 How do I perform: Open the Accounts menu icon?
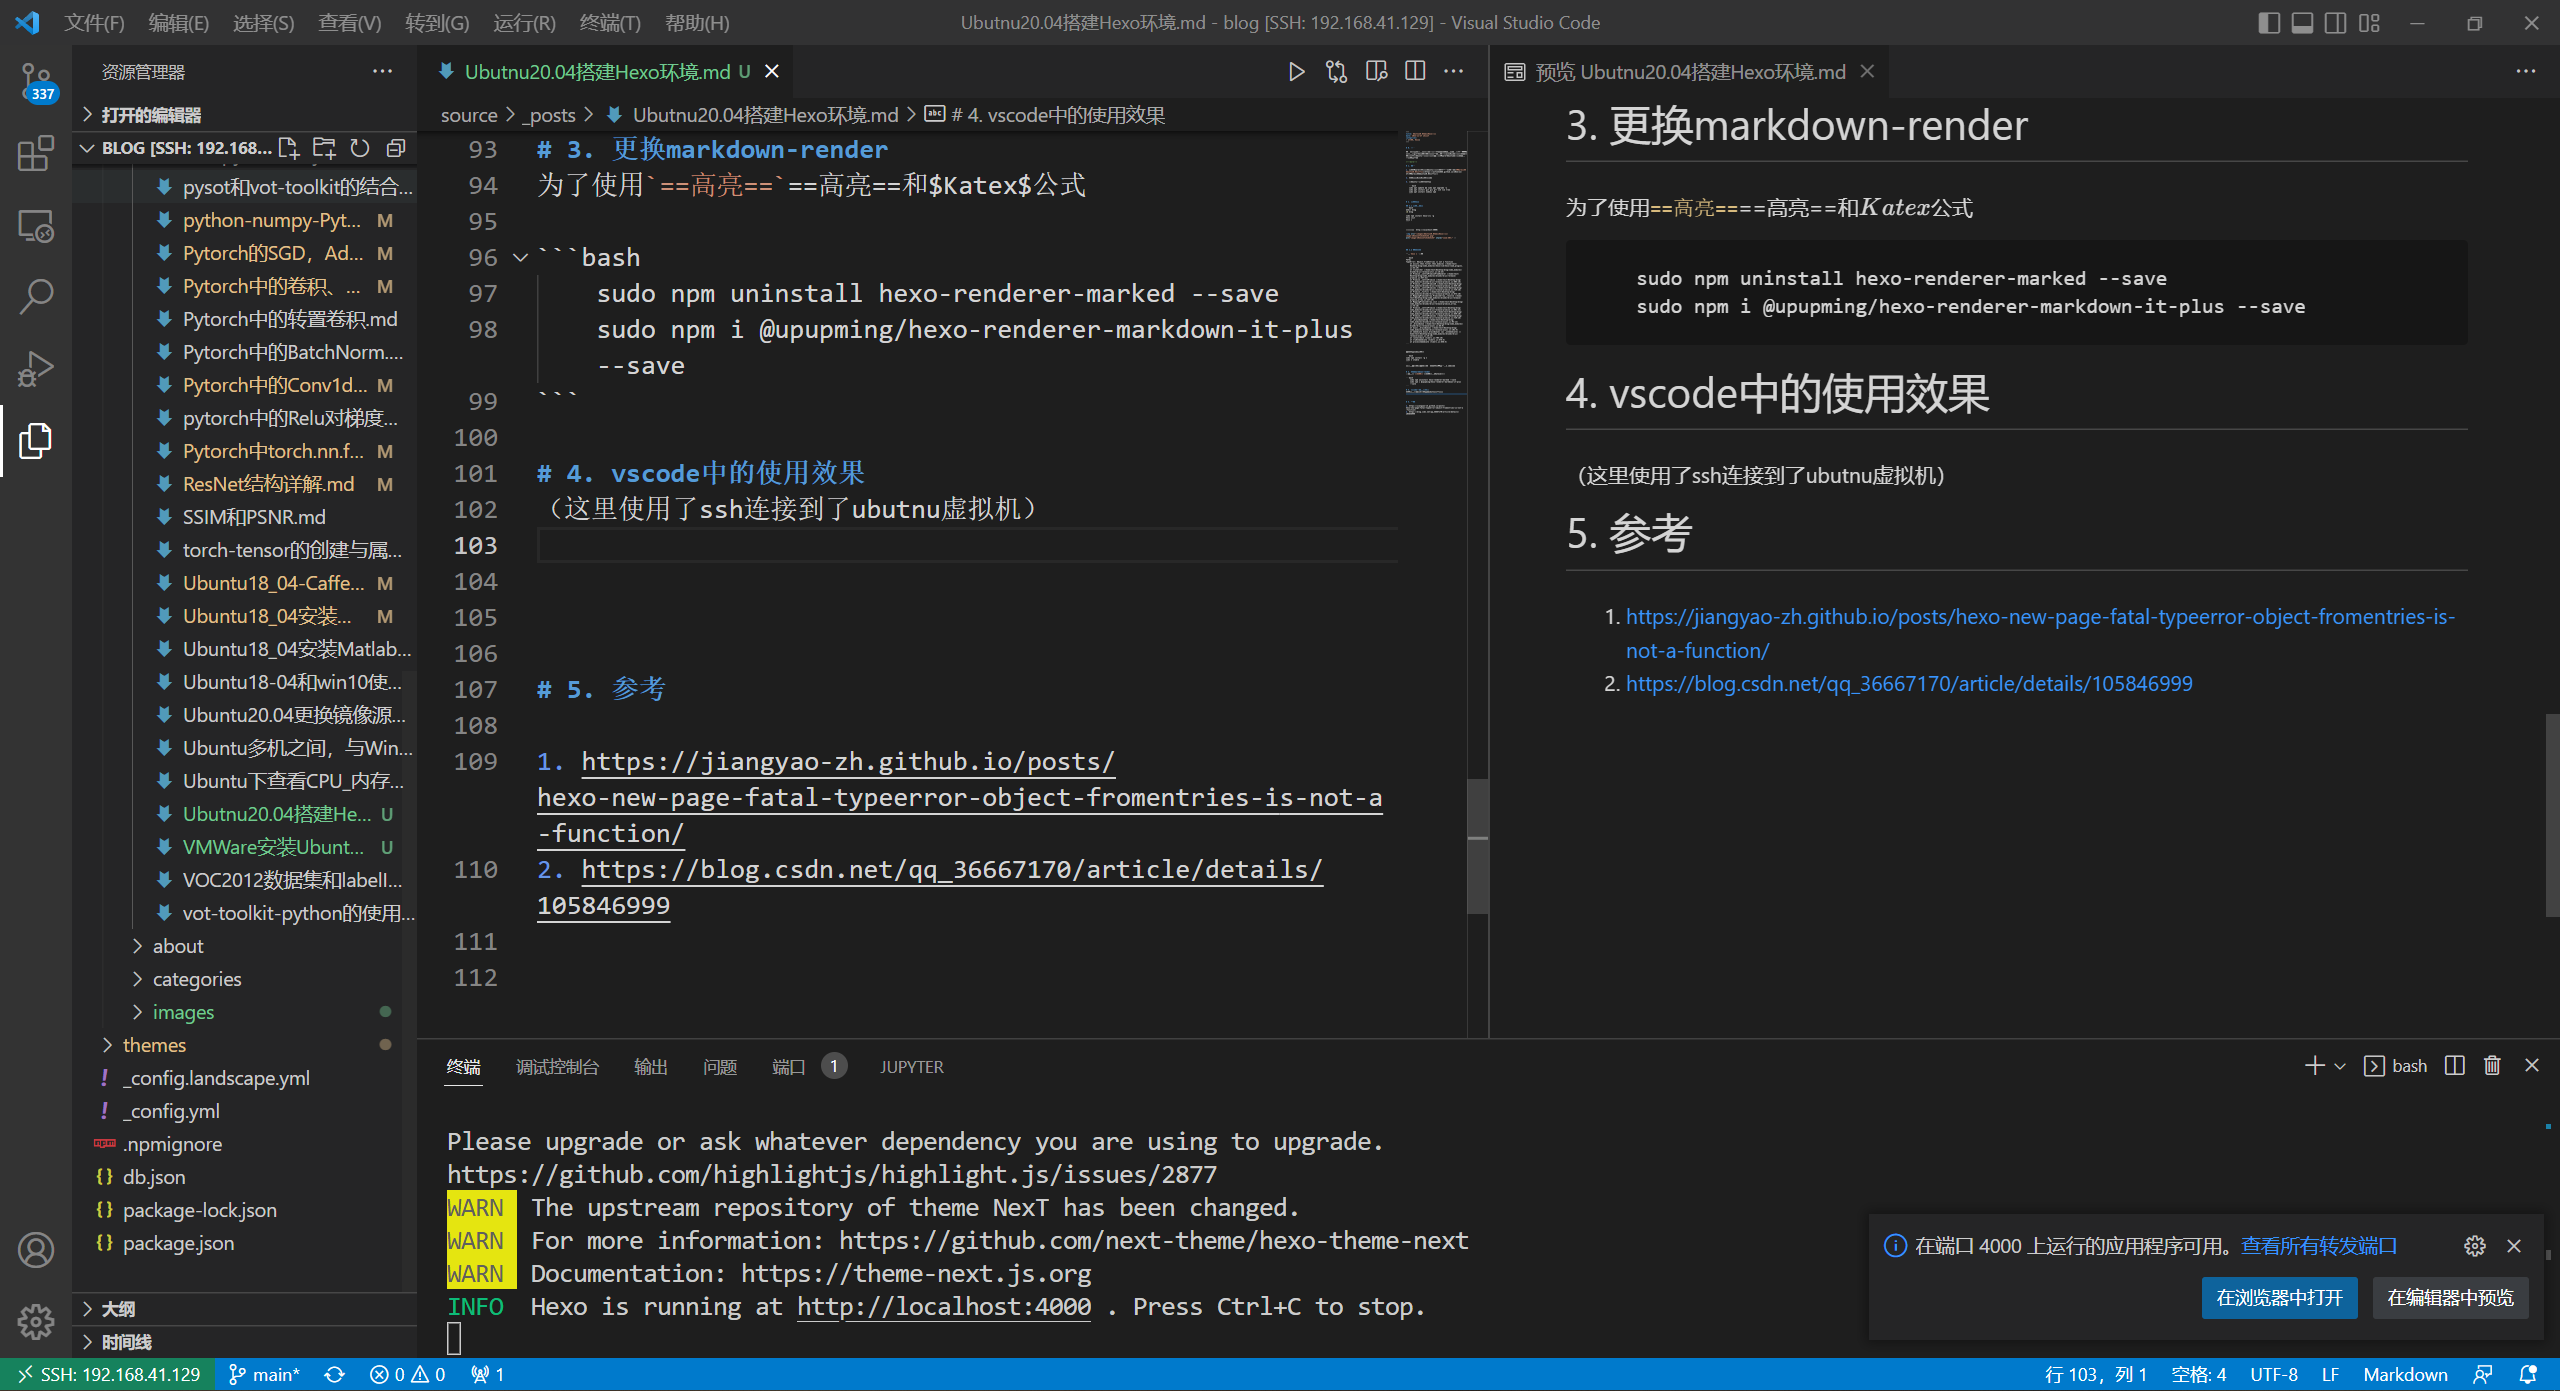[36, 1250]
